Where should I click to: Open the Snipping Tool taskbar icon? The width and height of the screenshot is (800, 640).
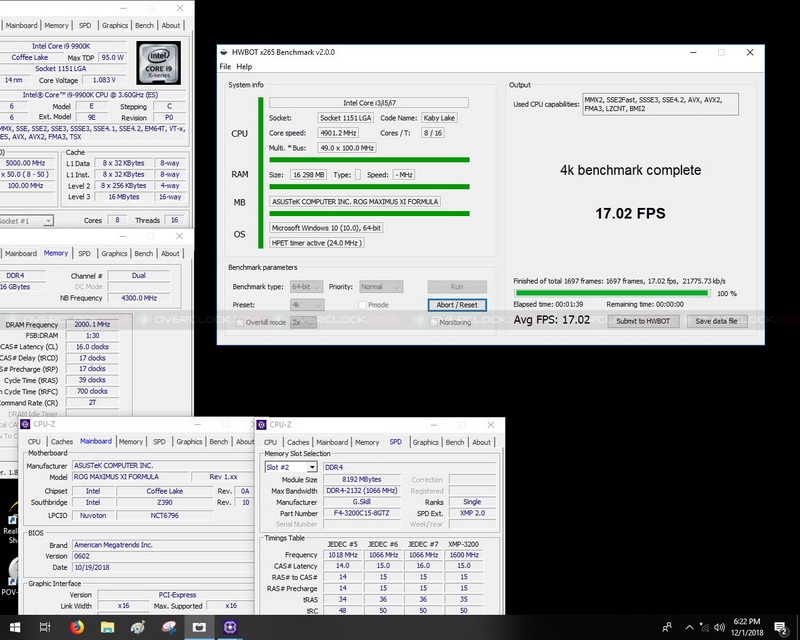(x=168, y=627)
